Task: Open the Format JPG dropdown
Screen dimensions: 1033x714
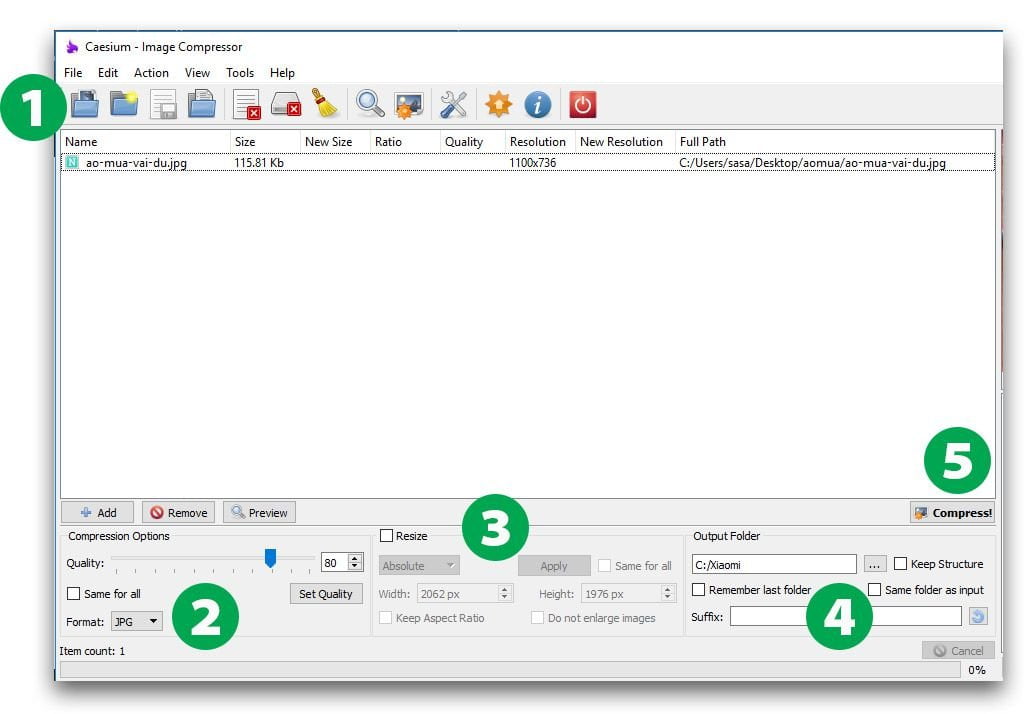Action: [x=137, y=621]
